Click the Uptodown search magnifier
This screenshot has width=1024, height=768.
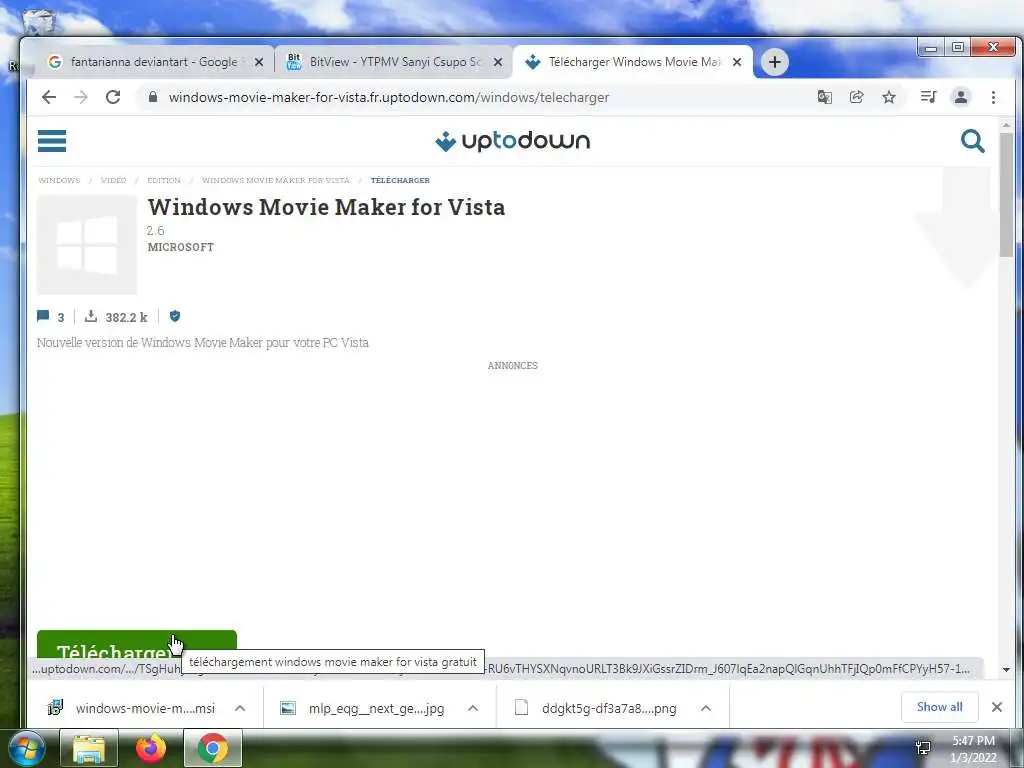pos(972,140)
